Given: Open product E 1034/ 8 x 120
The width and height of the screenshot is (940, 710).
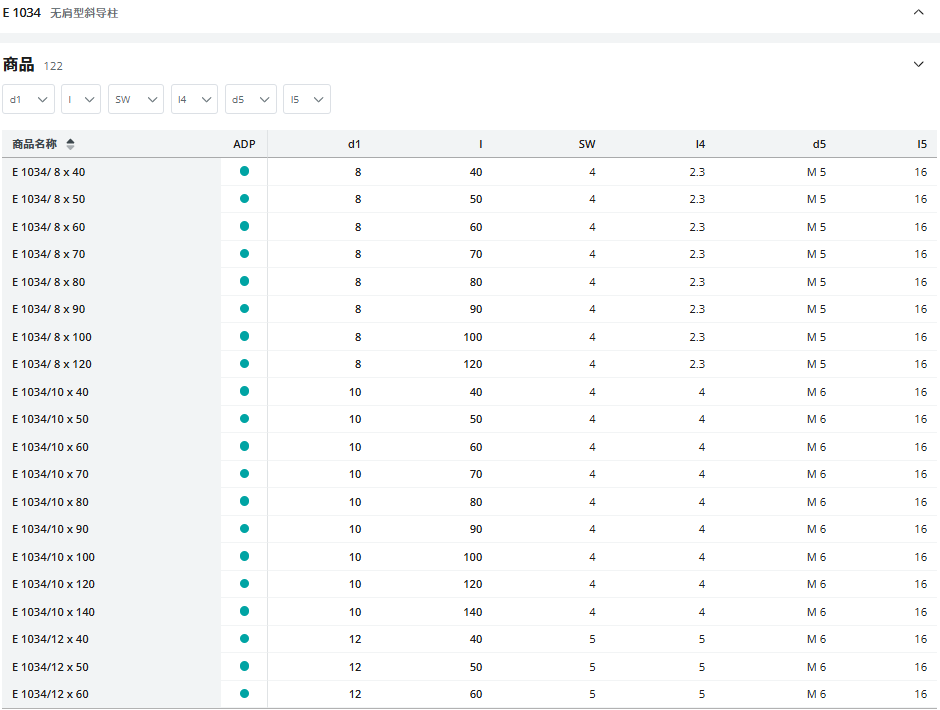Looking at the screenshot, I should click(52, 364).
